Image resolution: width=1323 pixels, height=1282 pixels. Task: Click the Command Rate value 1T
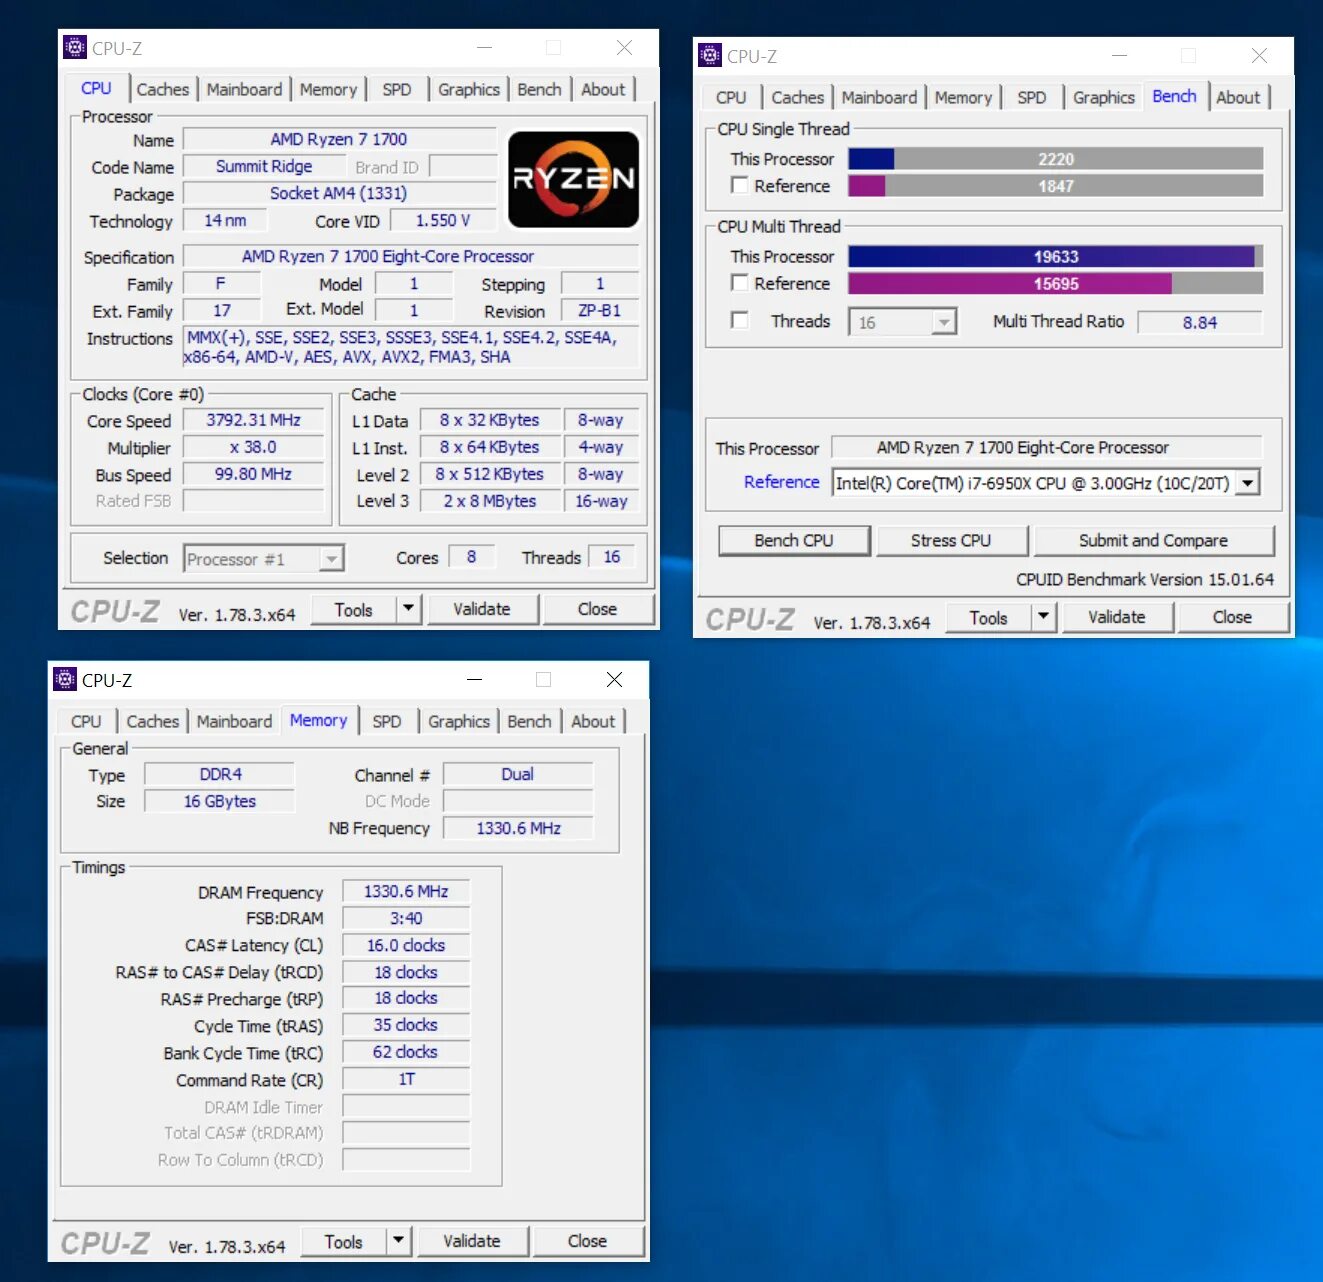[406, 1079]
